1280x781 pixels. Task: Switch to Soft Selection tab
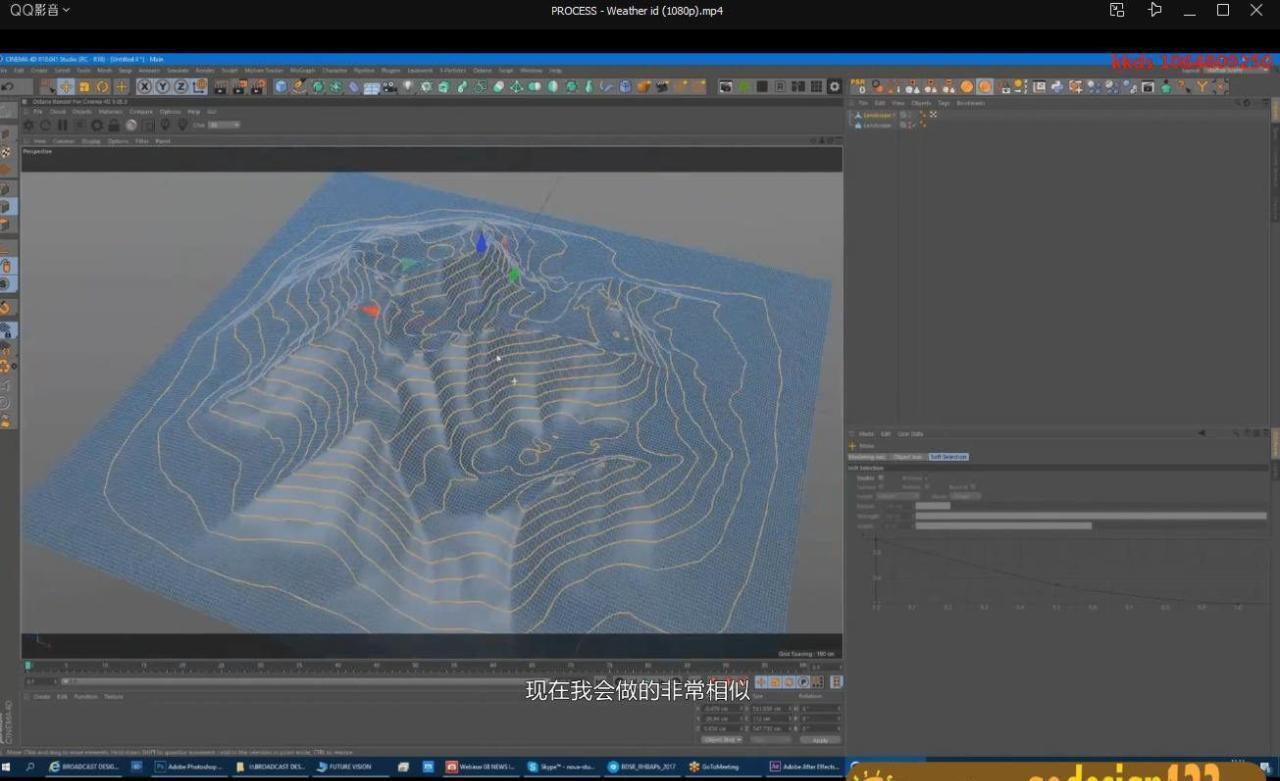[x=948, y=456]
